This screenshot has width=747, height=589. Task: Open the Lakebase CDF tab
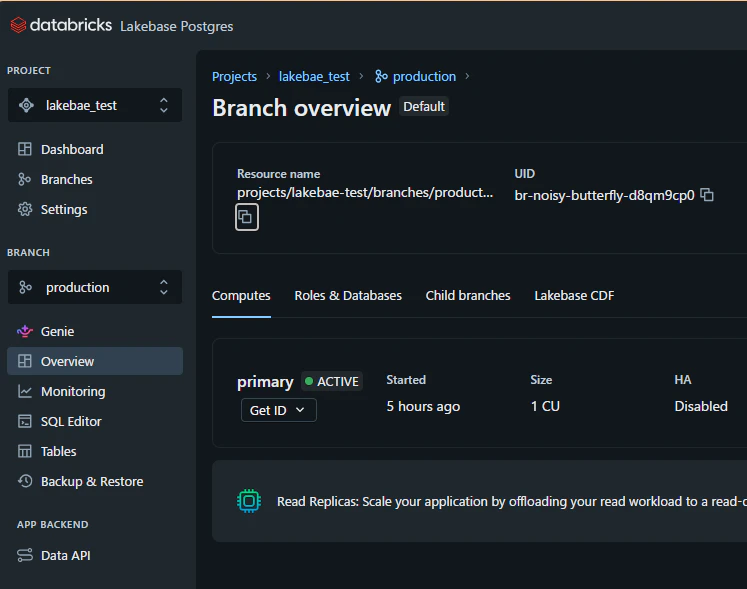(574, 295)
